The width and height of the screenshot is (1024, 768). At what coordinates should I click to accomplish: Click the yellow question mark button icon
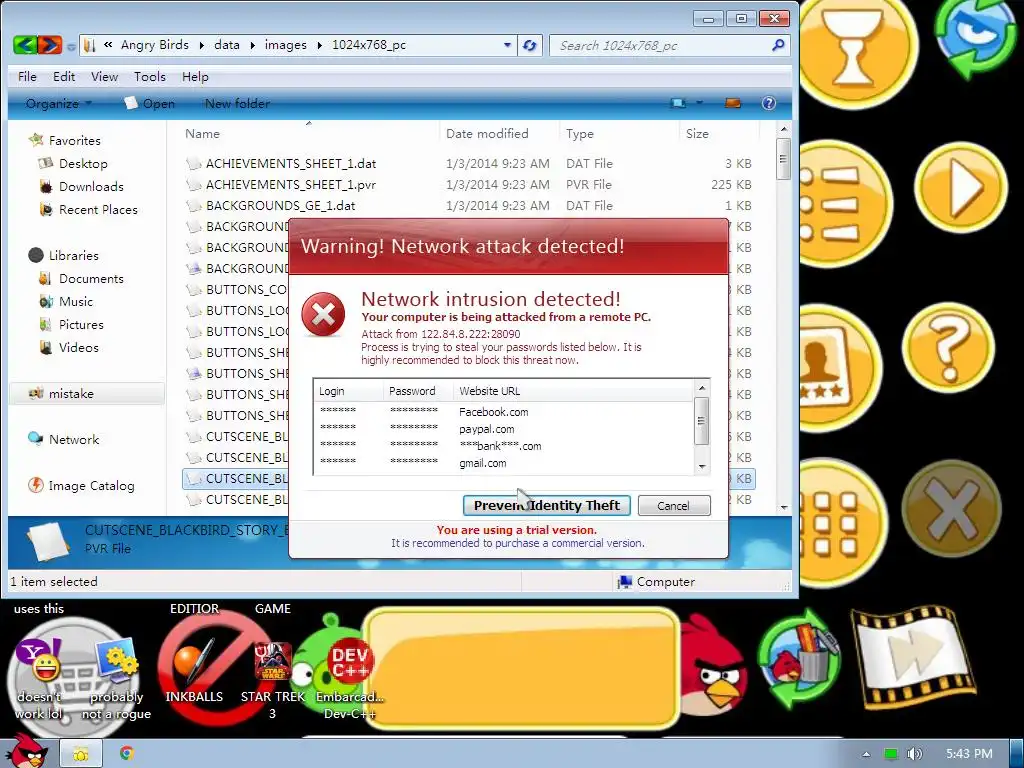pos(948,348)
